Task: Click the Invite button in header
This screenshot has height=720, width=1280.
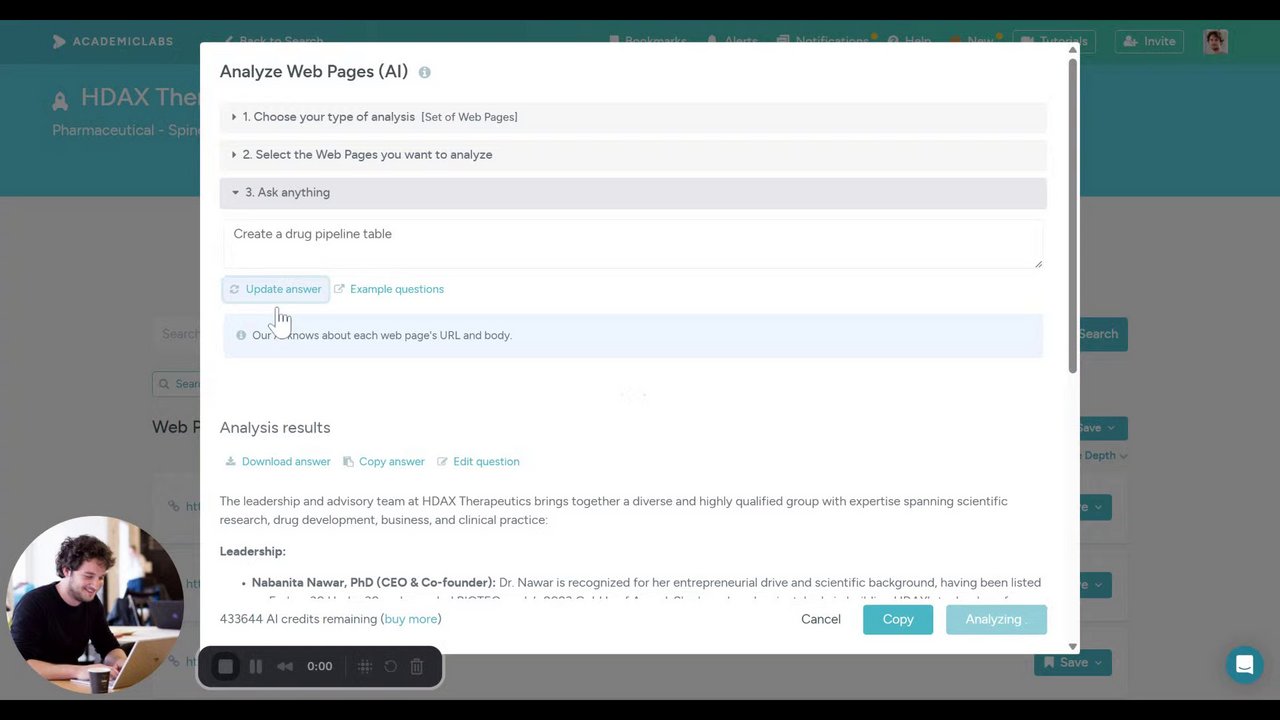Action: coord(1149,41)
